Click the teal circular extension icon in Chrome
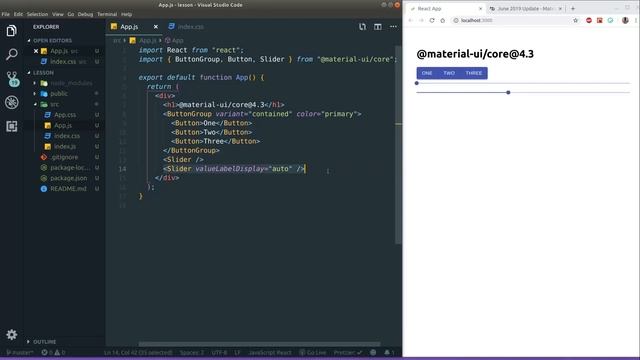This screenshot has width=640, height=360. (610, 20)
